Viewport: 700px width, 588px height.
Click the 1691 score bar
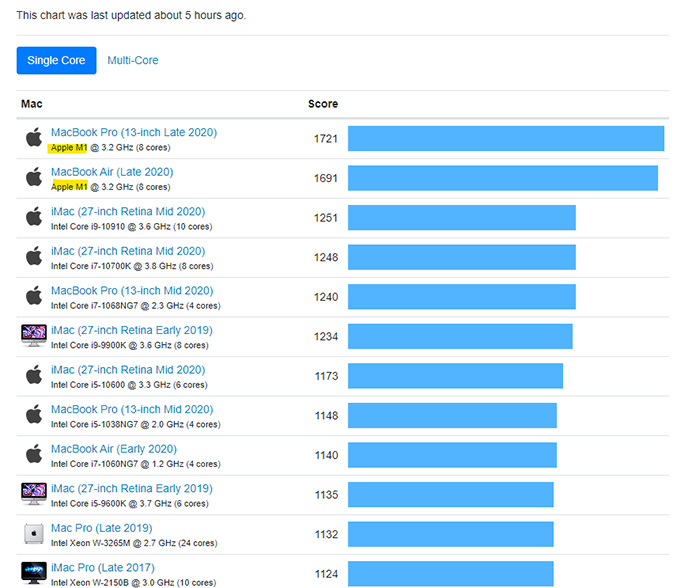(503, 178)
